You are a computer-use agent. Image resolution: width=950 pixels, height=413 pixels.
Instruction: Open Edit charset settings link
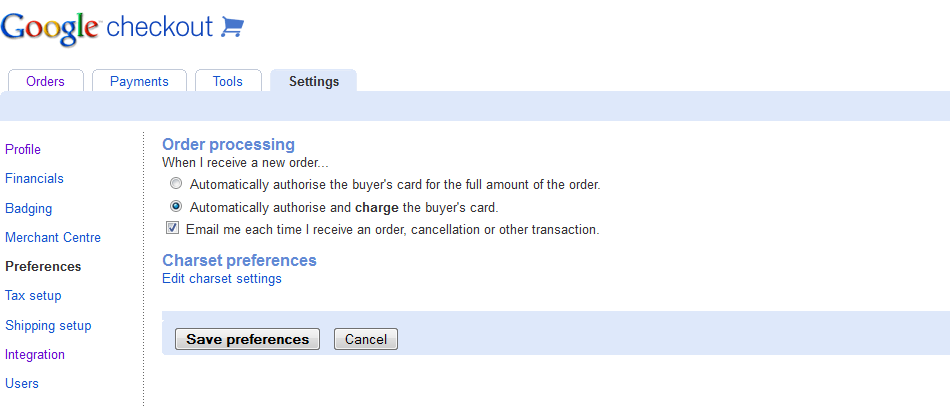[x=222, y=279]
